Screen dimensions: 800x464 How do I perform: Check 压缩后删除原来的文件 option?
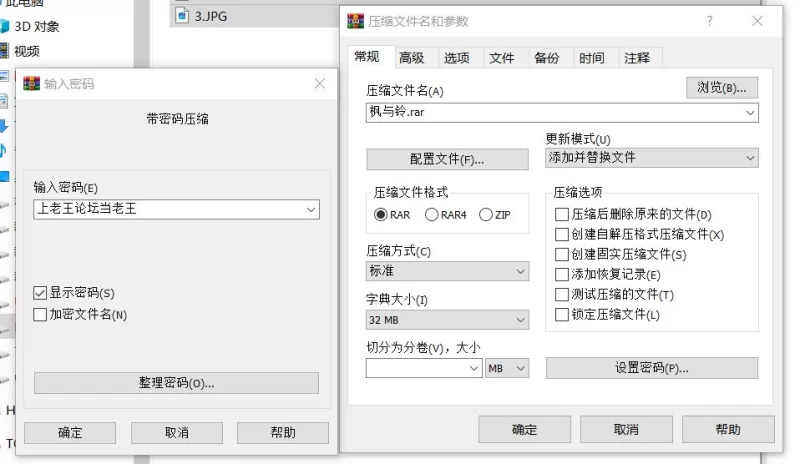click(561, 214)
